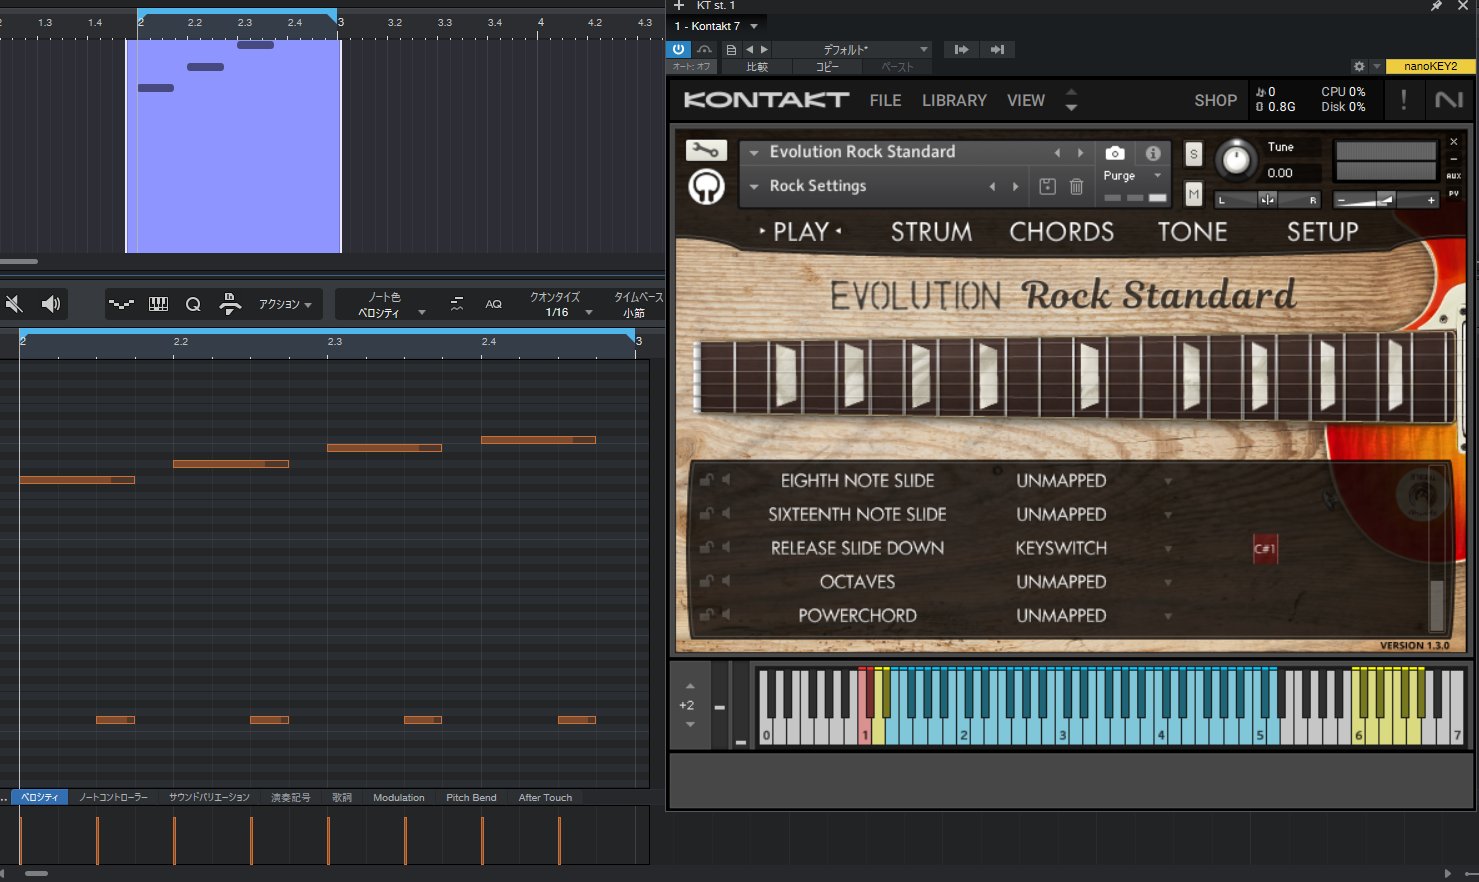Image resolution: width=1479 pixels, height=882 pixels.
Task: Open plugin settings gear icon
Action: [1359, 66]
